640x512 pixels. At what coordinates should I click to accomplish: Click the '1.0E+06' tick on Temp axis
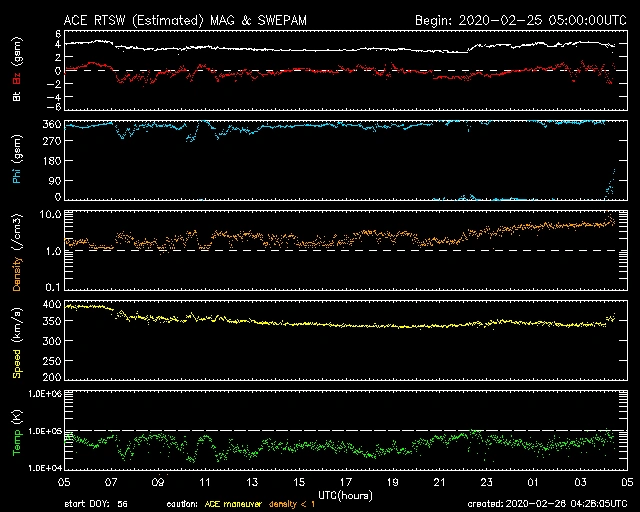click(45, 394)
